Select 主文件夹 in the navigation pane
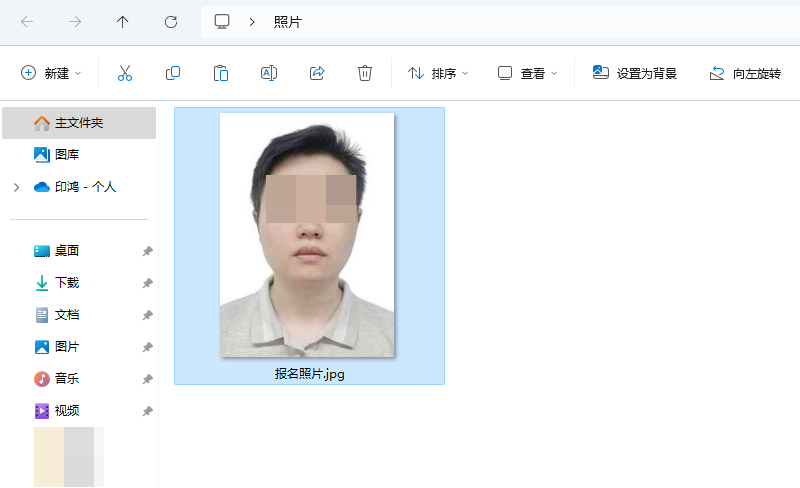Screen dimensions: 800x488 (x=78, y=123)
